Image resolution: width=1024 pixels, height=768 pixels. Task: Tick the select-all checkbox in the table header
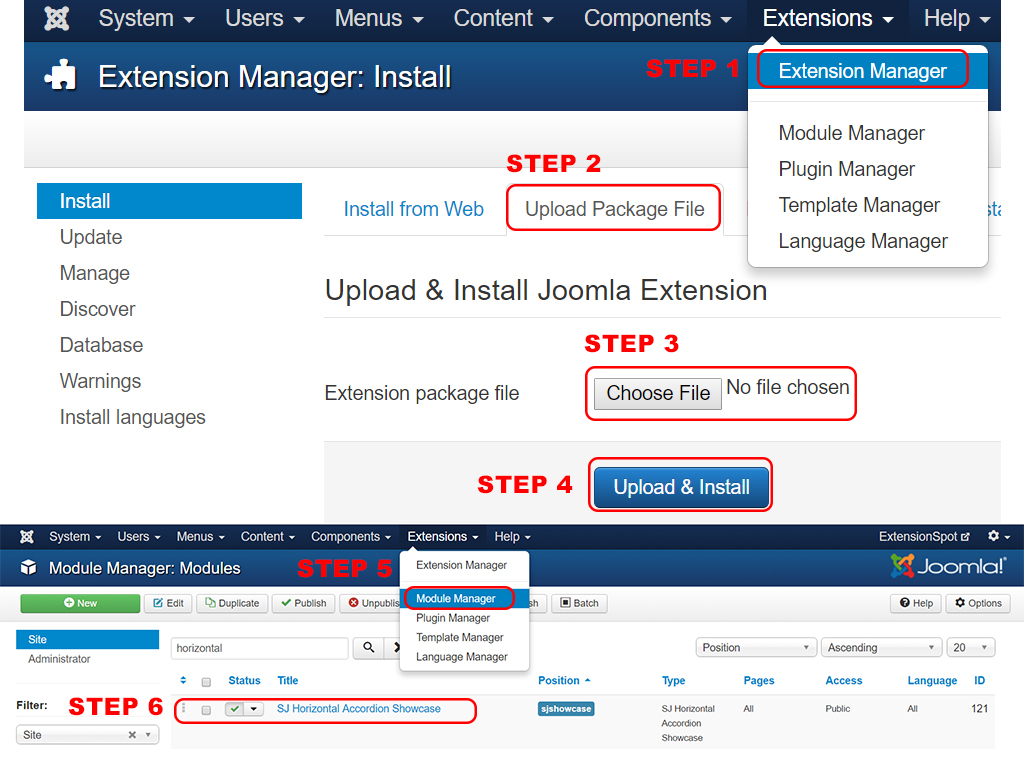pyautogui.click(x=206, y=682)
